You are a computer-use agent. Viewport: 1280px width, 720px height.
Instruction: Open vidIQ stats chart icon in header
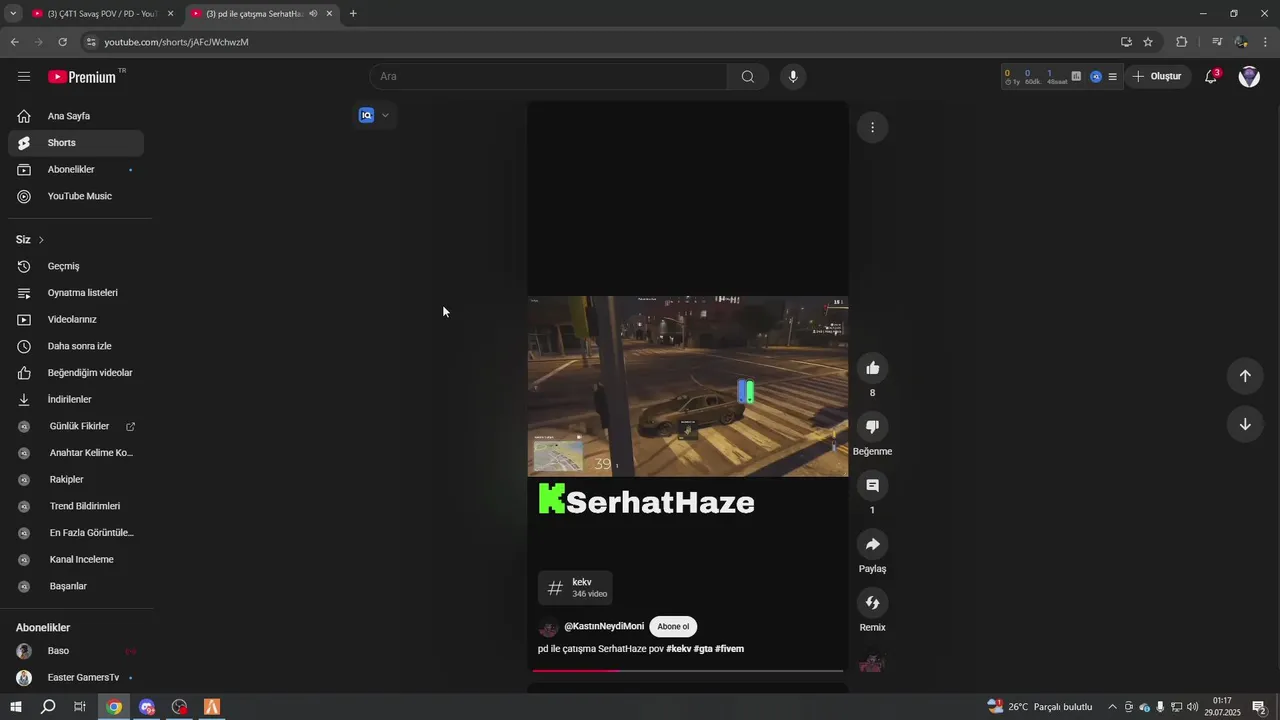[x=1076, y=76]
